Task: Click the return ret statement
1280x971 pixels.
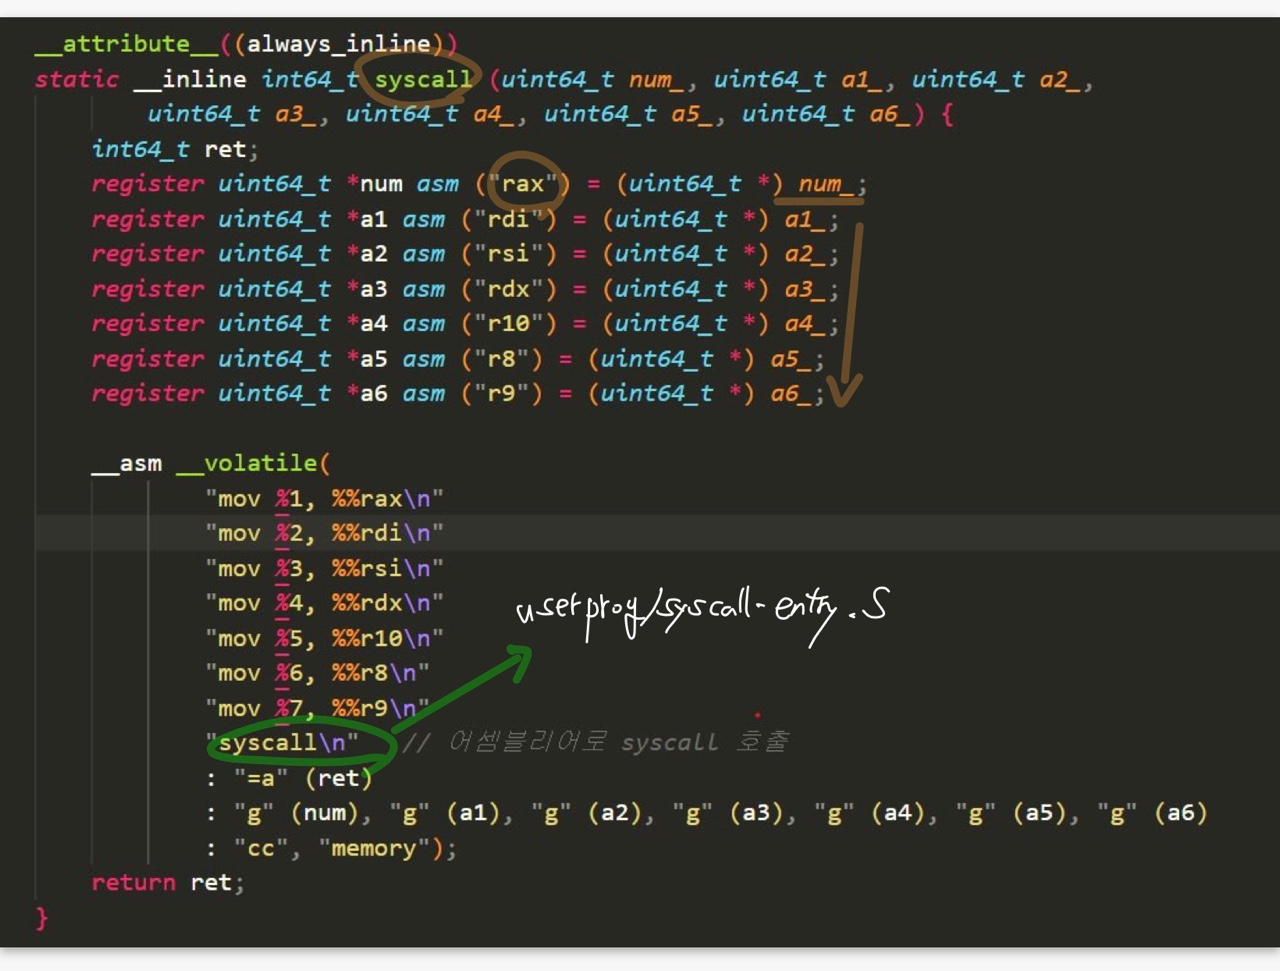Action: 167,882
